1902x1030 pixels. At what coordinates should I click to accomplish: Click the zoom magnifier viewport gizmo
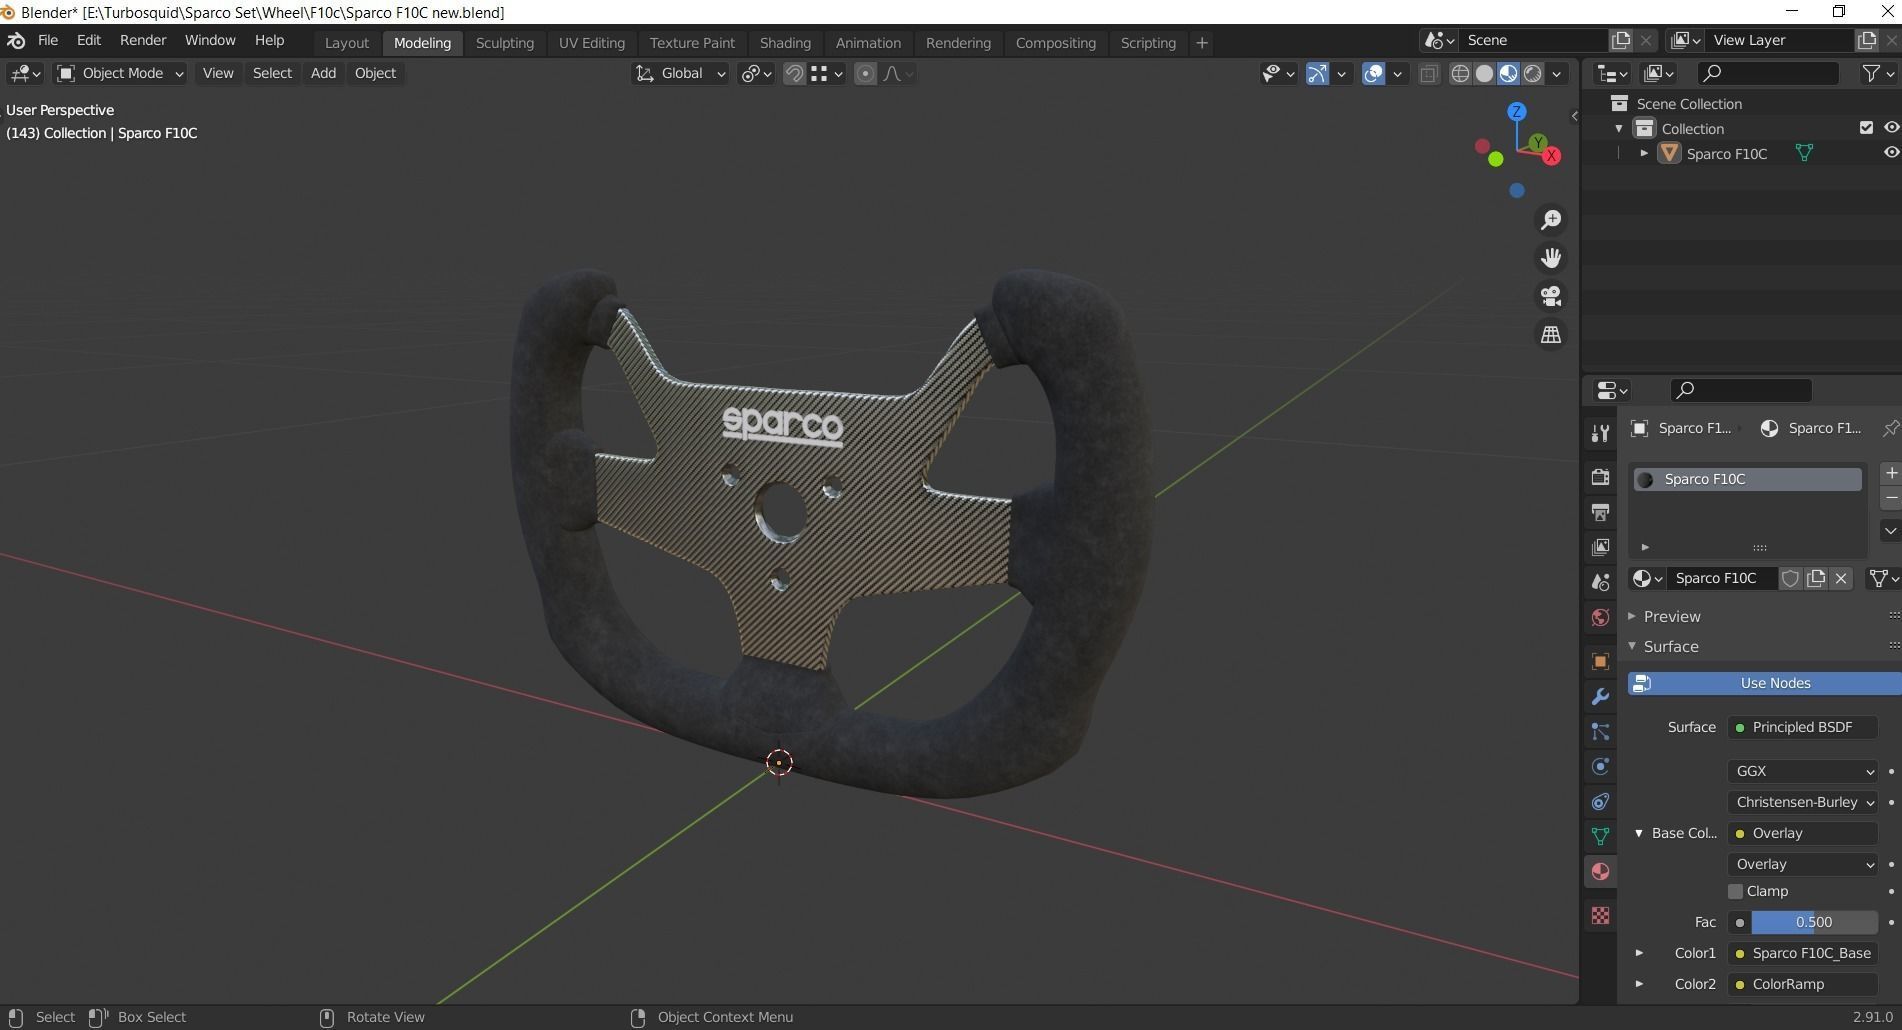pos(1551,220)
